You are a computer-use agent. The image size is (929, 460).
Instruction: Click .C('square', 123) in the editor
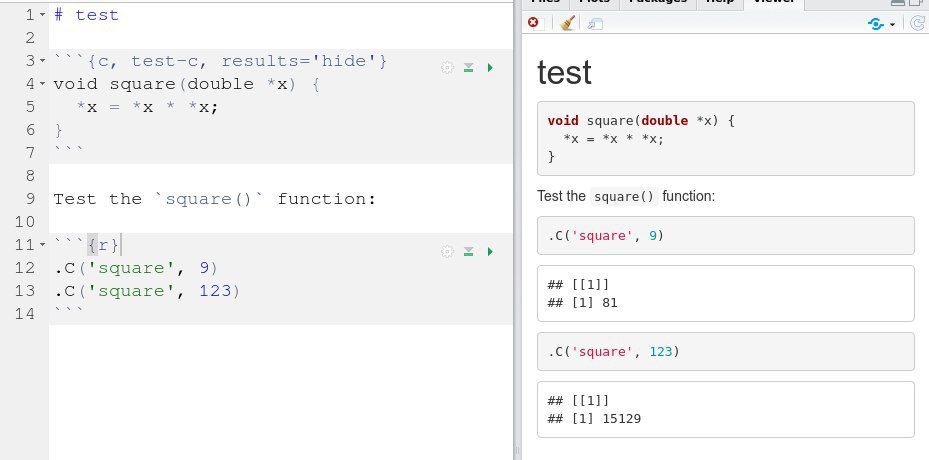(x=147, y=290)
